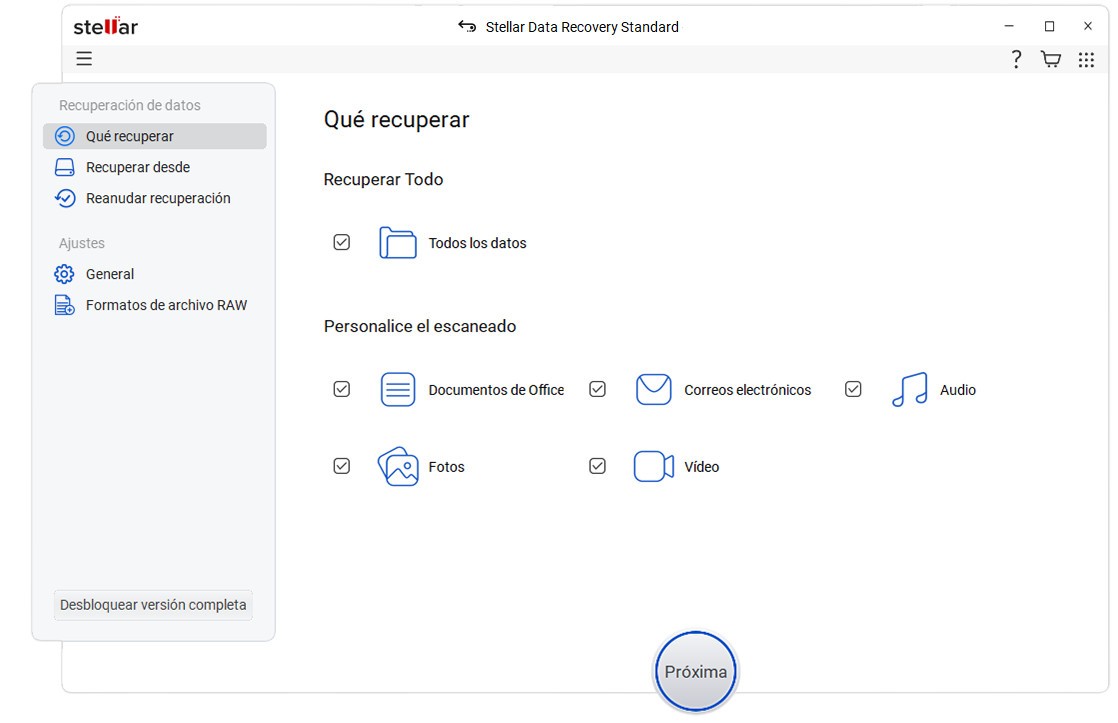Click Desbloquear versión completa button
This screenshot has width=1118, height=723.
point(153,605)
